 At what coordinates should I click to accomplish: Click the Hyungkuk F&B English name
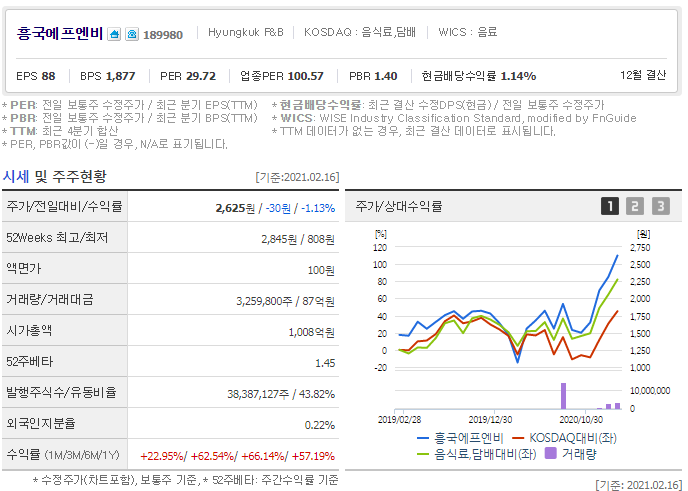tap(246, 32)
